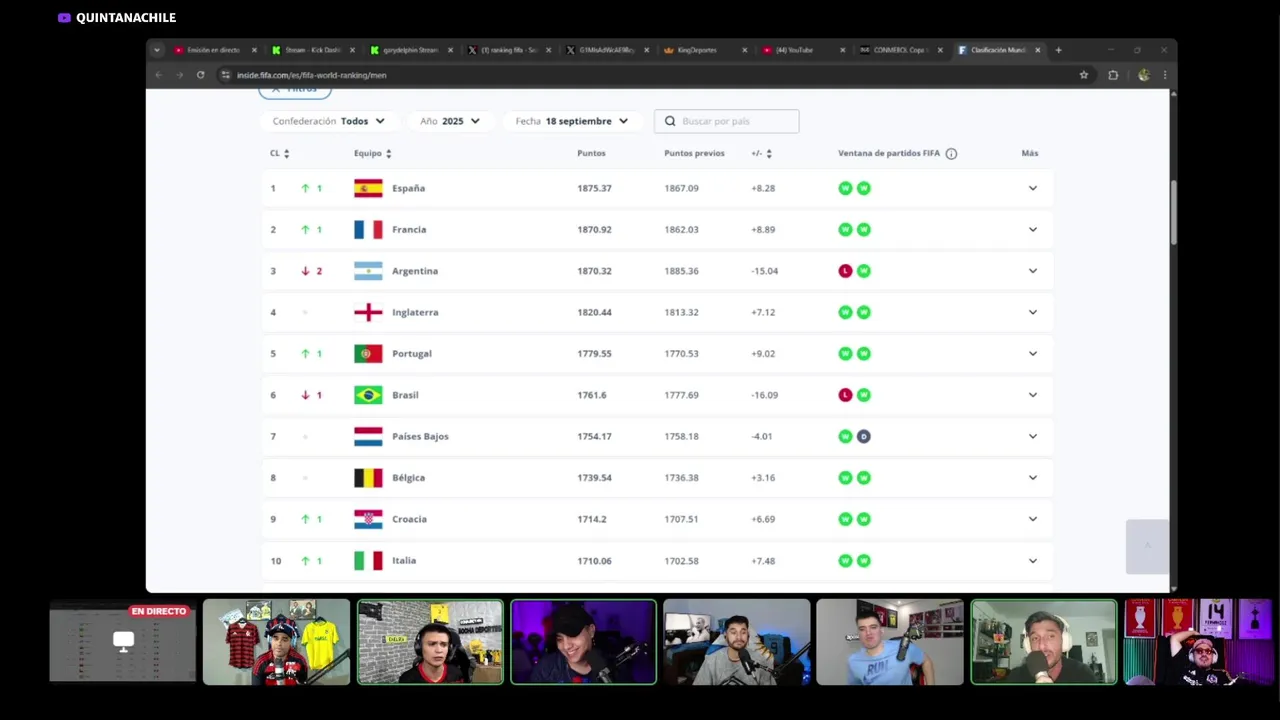The image size is (1280, 720).
Task: Click the back-to-top floating button
Action: [x=1147, y=546]
